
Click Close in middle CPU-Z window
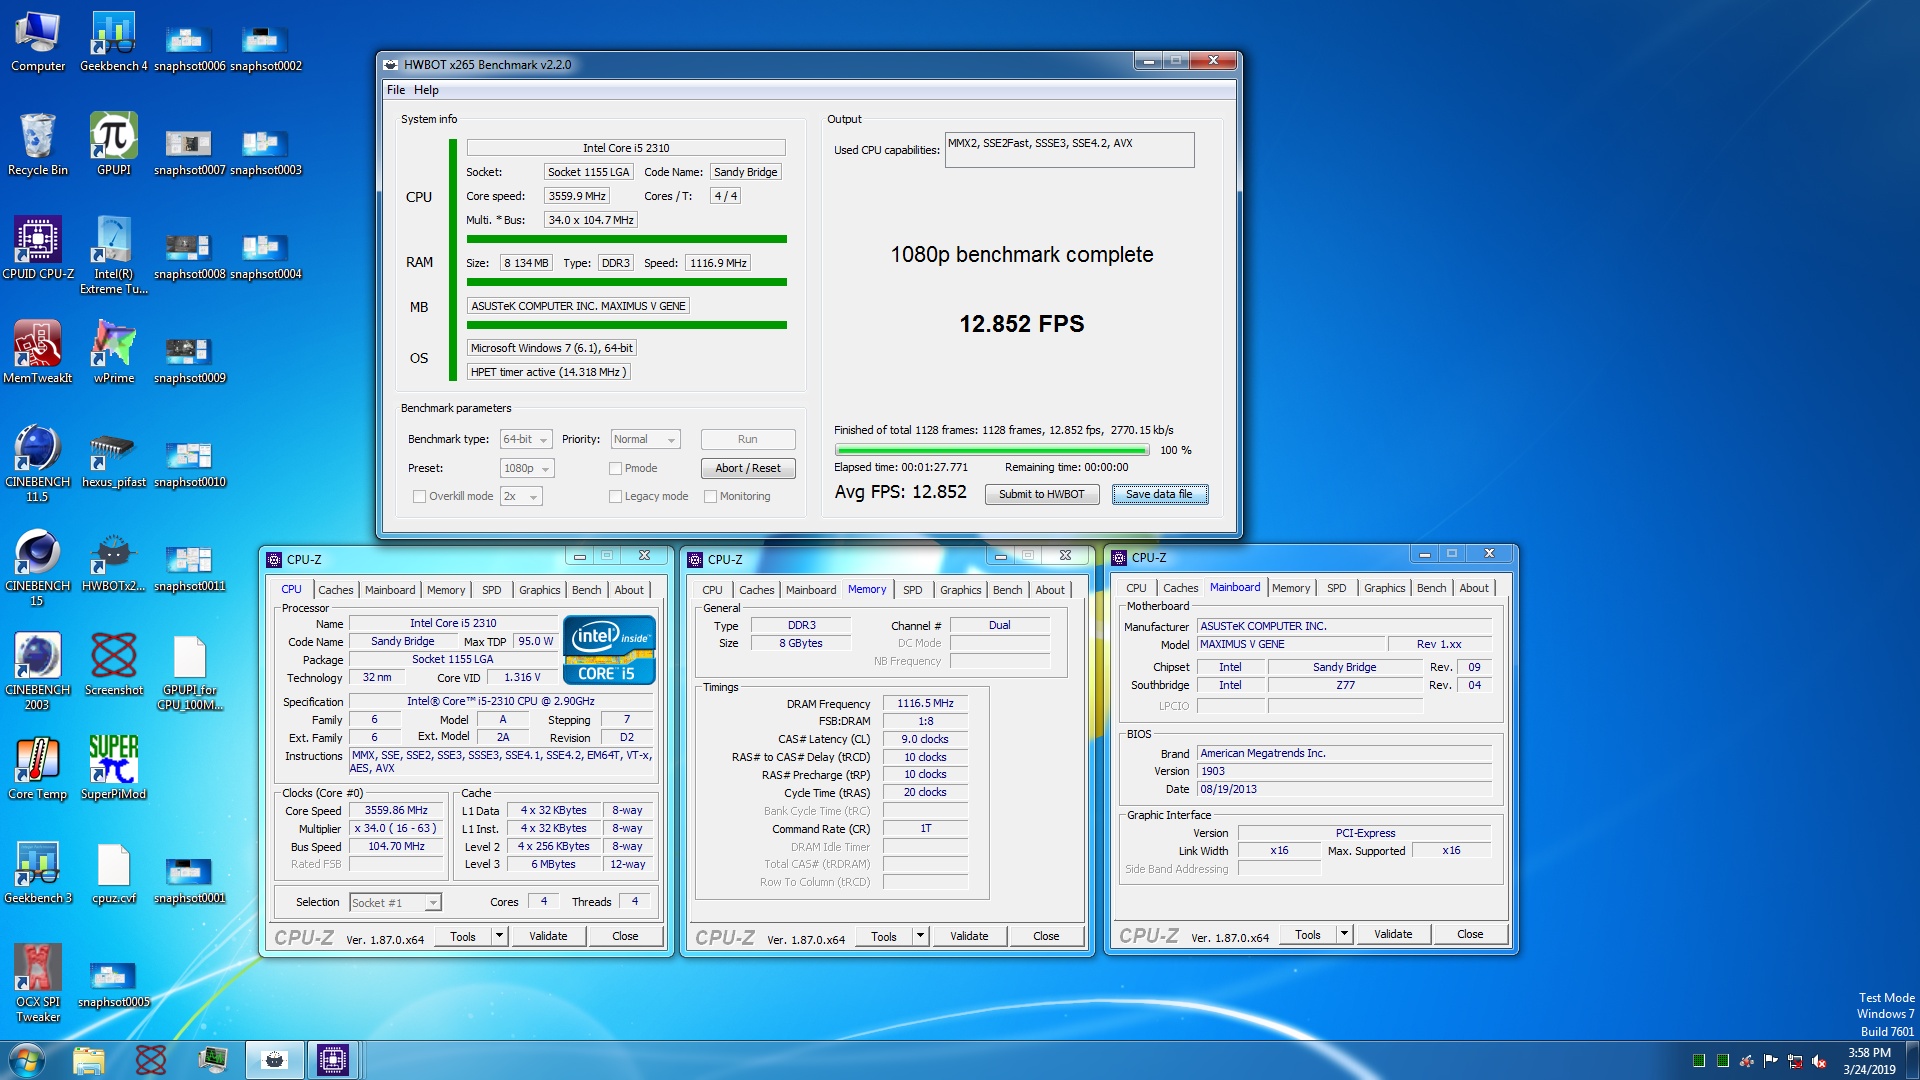[x=1046, y=936]
